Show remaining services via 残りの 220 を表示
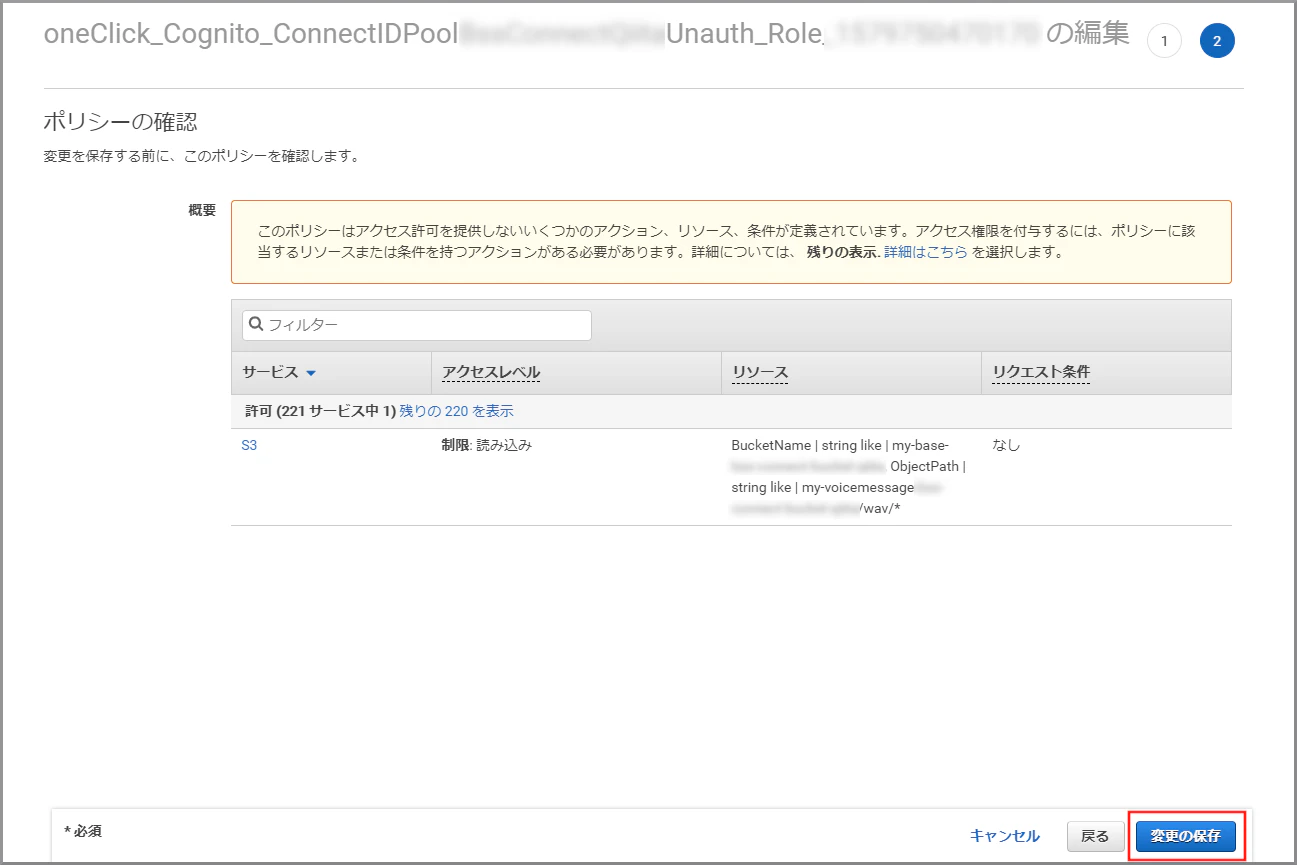This screenshot has height=865, width=1297. click(457, 411)
